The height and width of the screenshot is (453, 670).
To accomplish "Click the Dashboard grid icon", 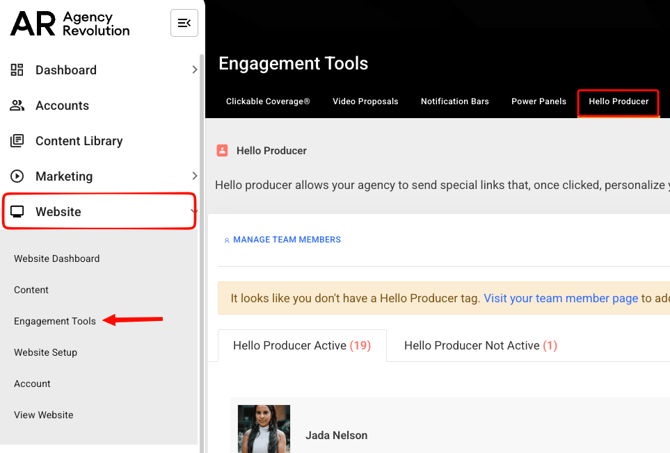I will (x=17, y=70).
